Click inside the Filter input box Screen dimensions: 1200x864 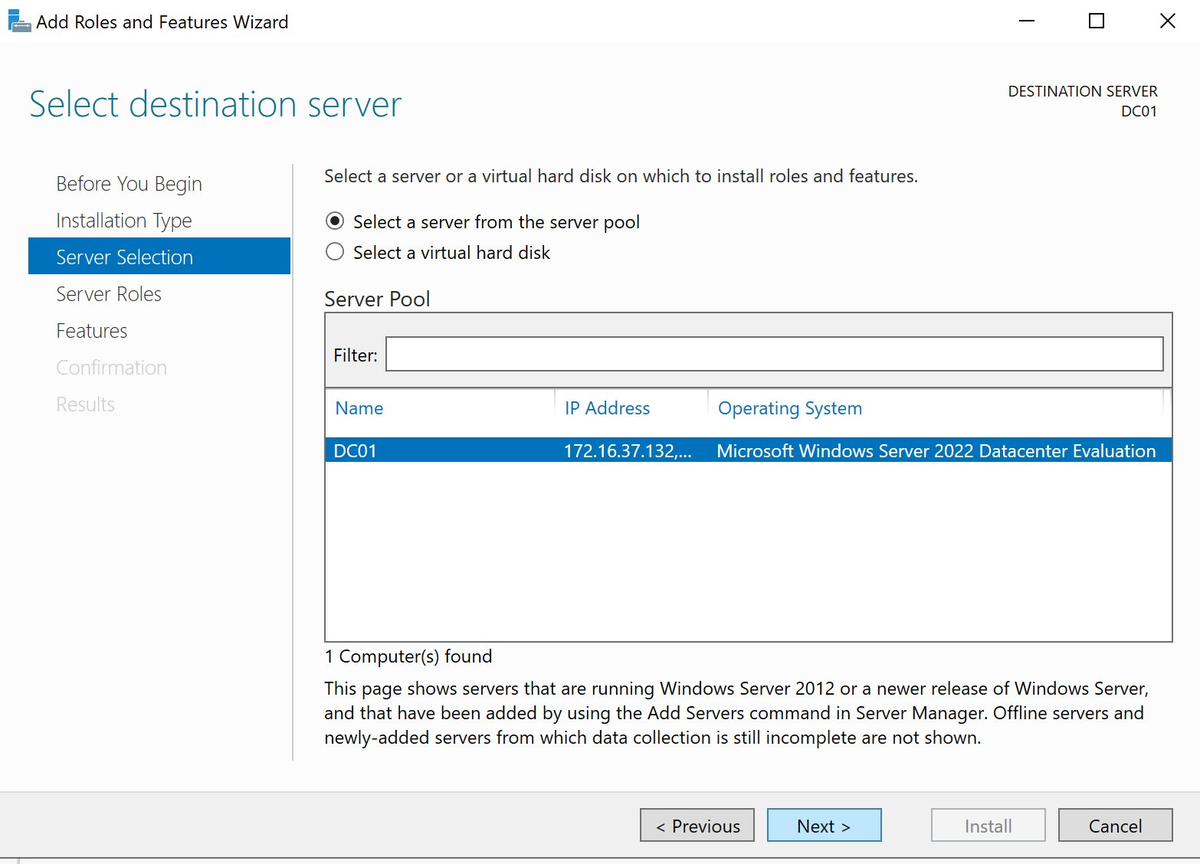pos(770,353)
